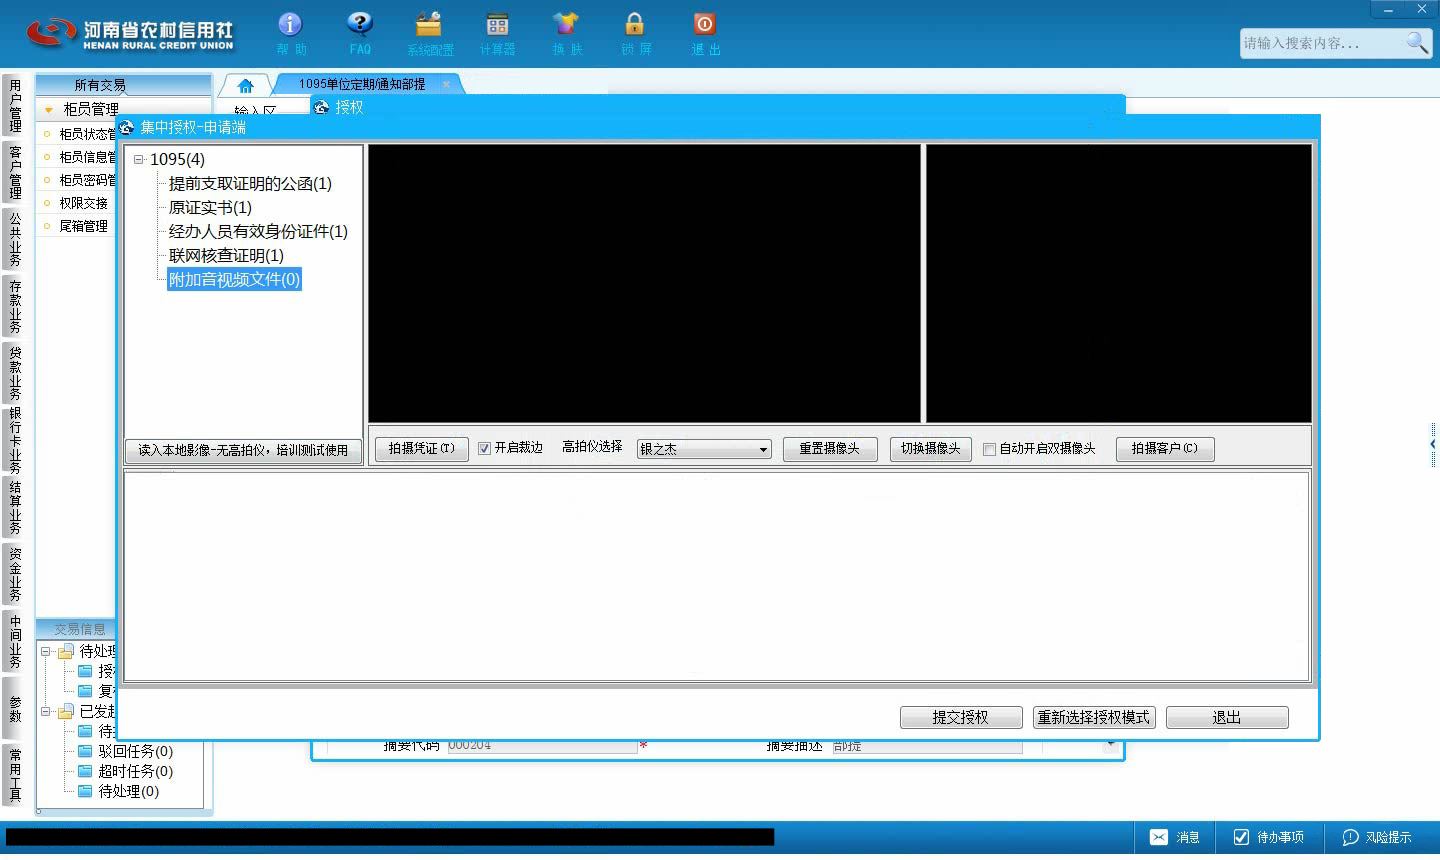Collapse the 柜员管理 section arrow
Viewport: 1440px width, 860px height.
pos(48,109)
